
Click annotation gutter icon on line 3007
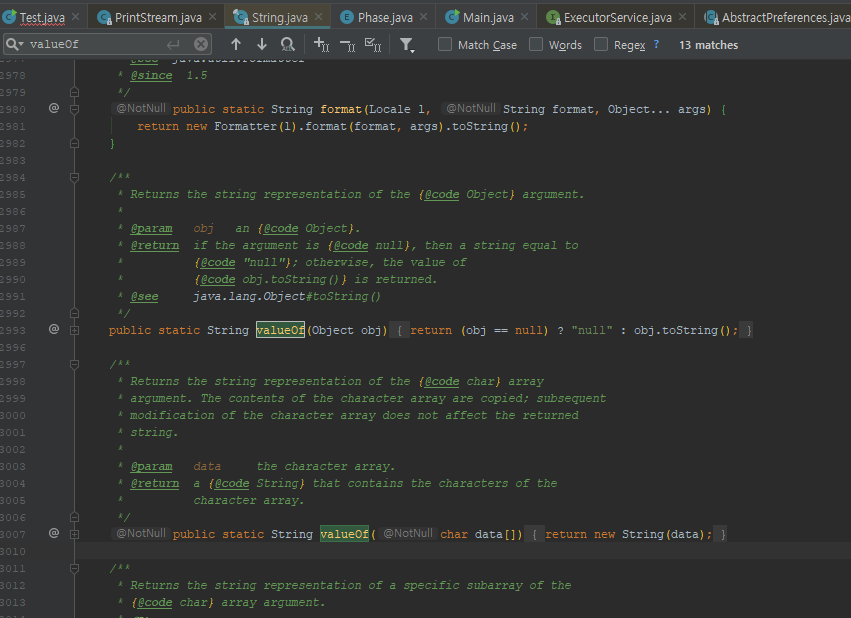pyautogui.click(x=54, y=533)
